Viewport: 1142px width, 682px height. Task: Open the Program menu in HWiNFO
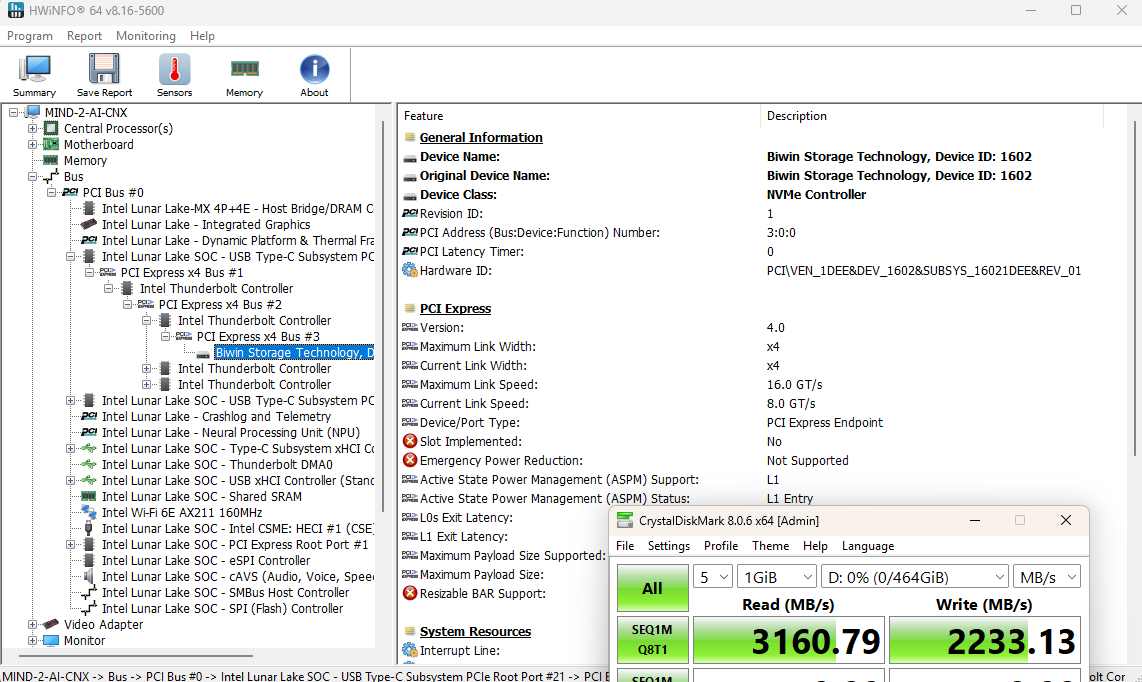click(x=30, y=36)
